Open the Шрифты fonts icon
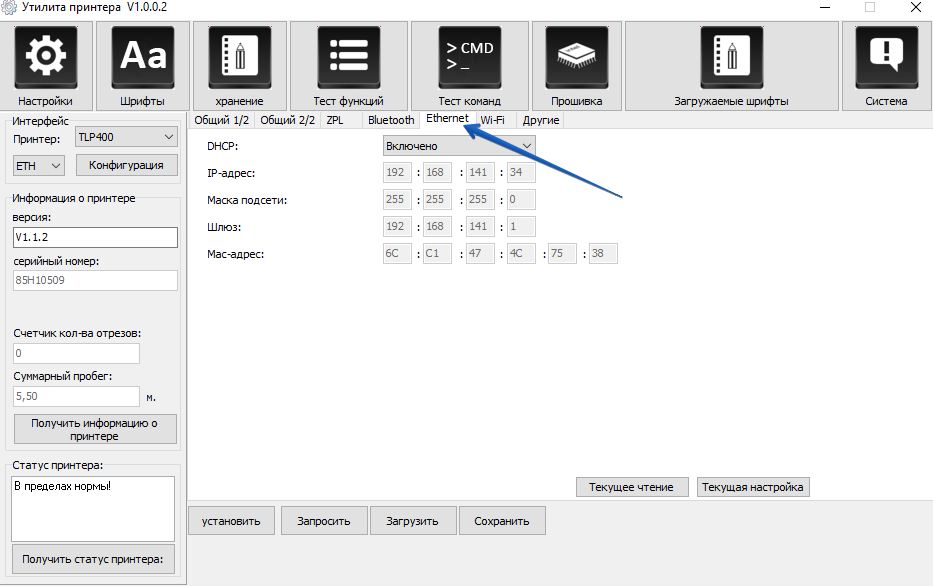933x586 pixels. click(x=142, y=59)
